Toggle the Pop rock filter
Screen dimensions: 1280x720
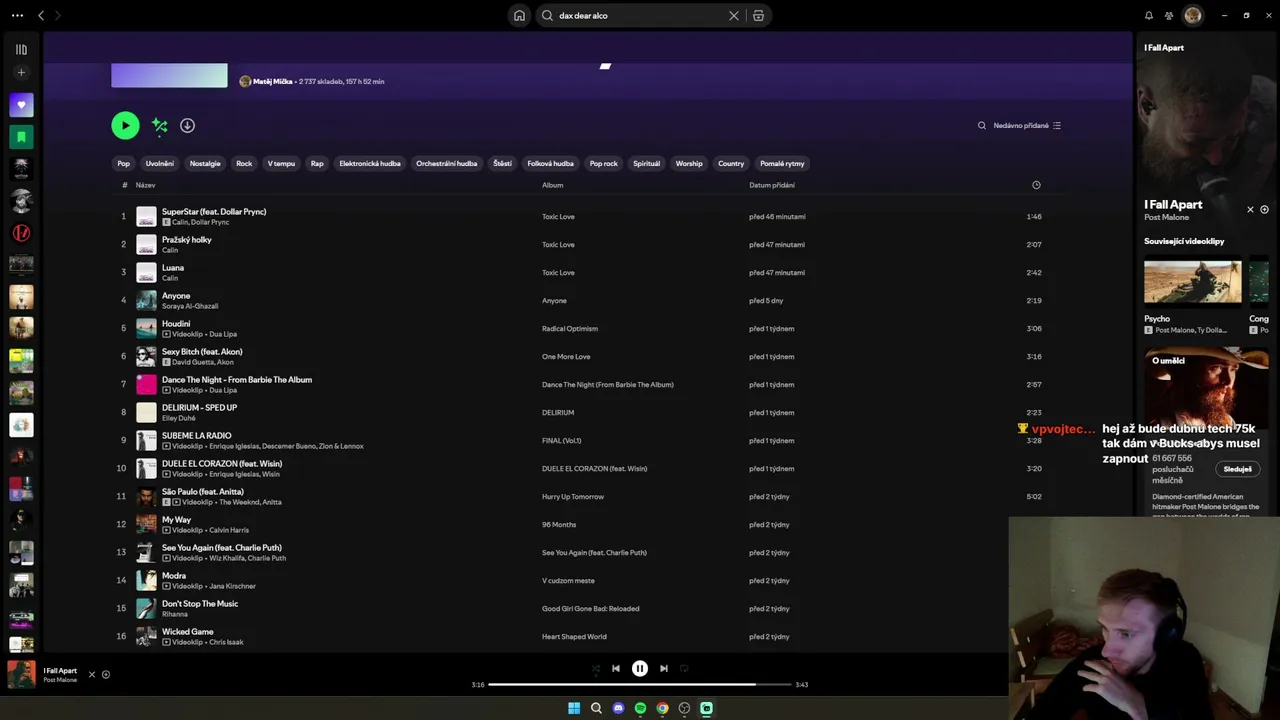[604, 164]
